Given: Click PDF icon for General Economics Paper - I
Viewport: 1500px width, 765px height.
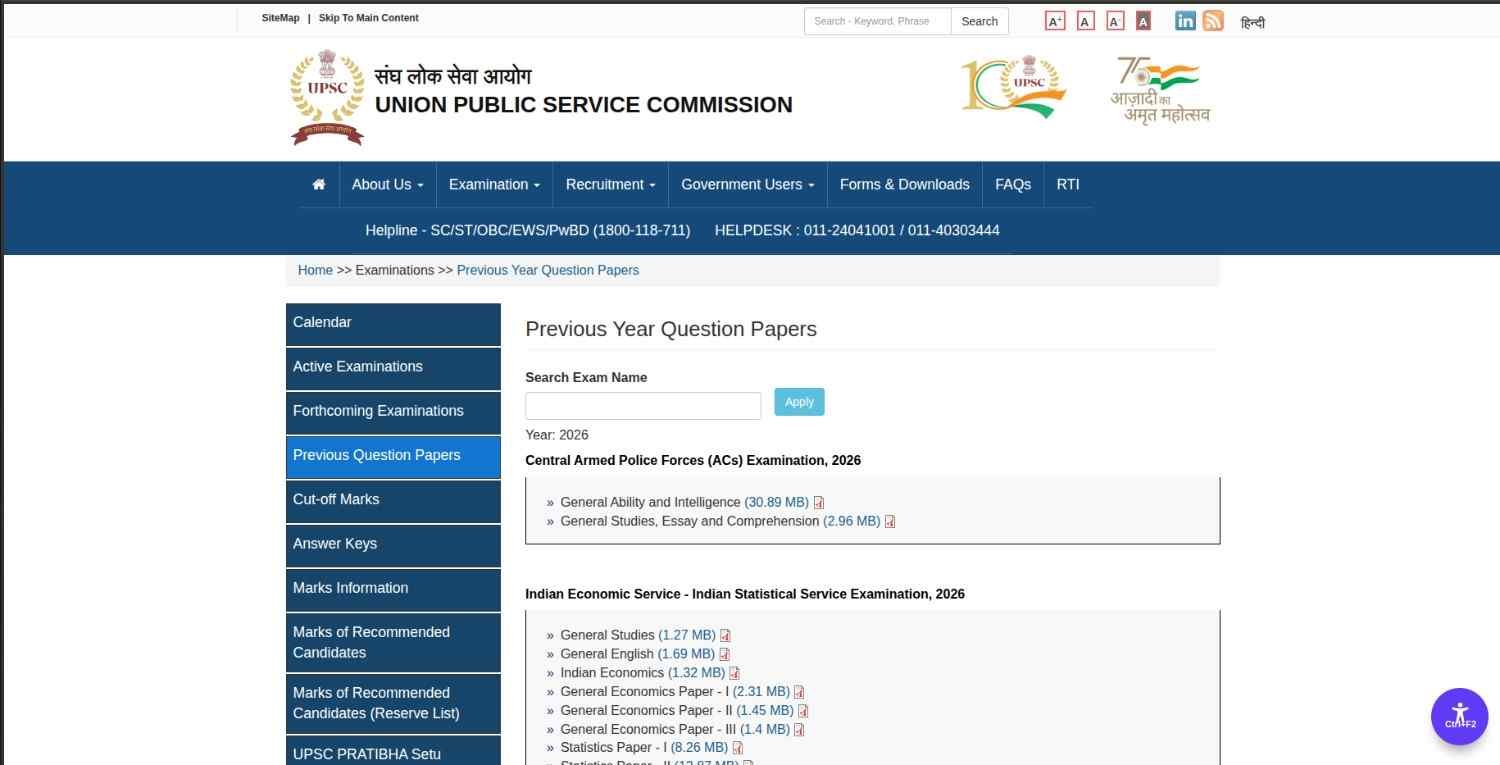Looking at the screenshot, I should pos(799,692).
